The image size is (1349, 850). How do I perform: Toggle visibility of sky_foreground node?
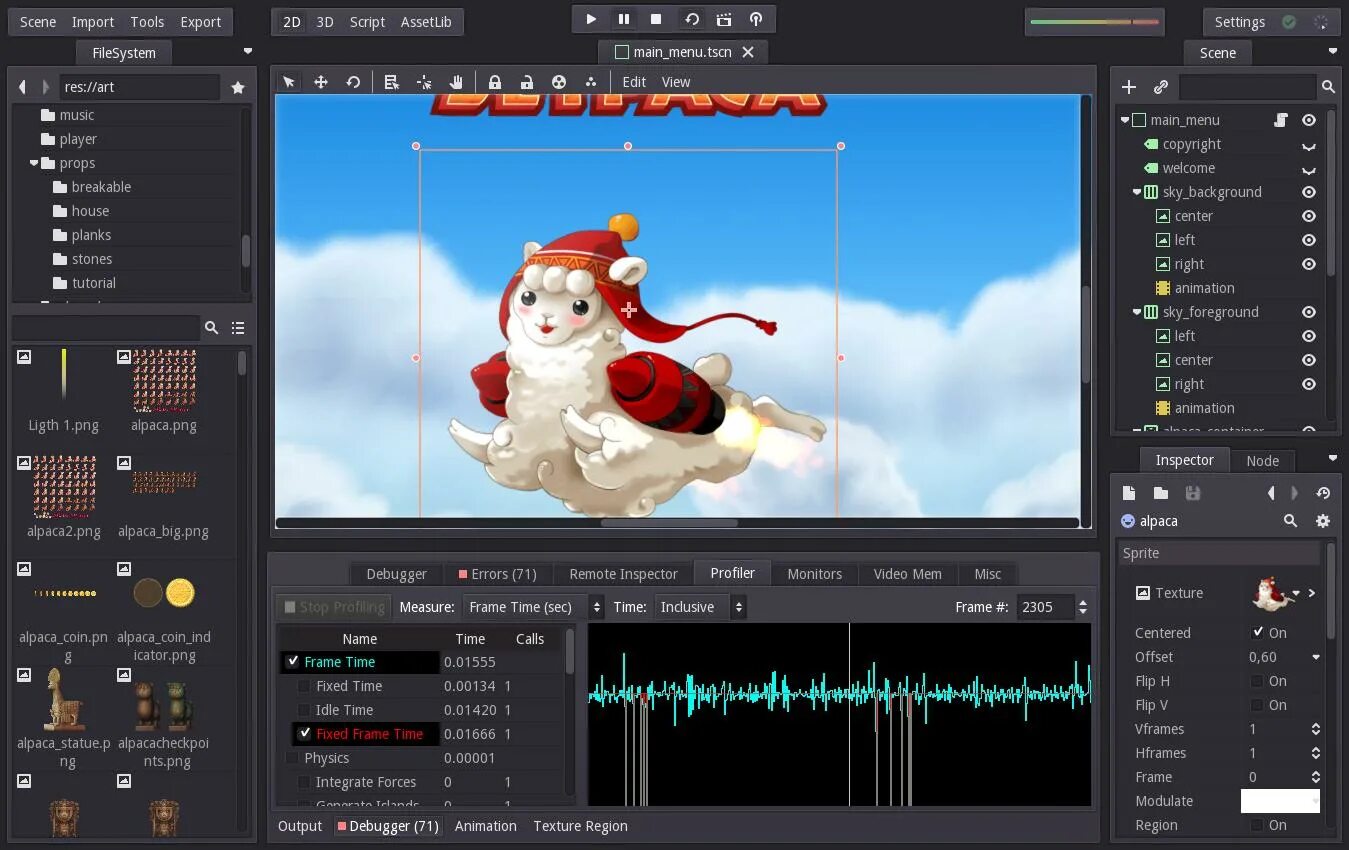[1308, 312]
